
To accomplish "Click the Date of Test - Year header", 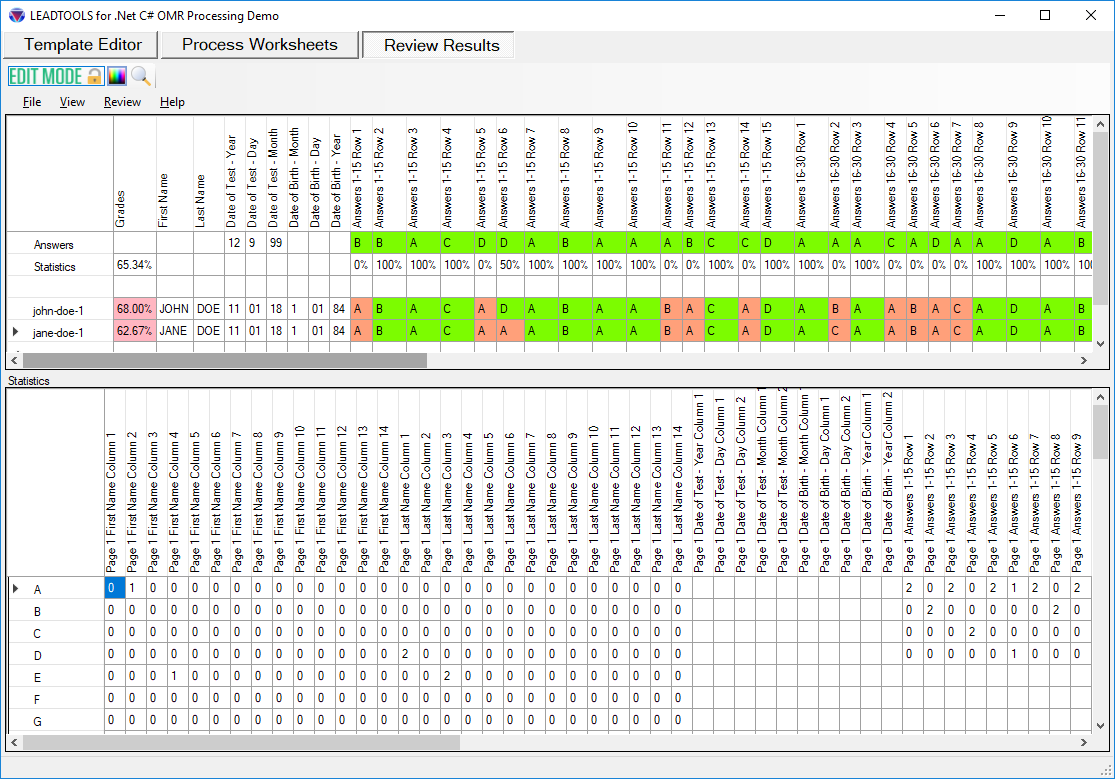I will click(235, 174).
